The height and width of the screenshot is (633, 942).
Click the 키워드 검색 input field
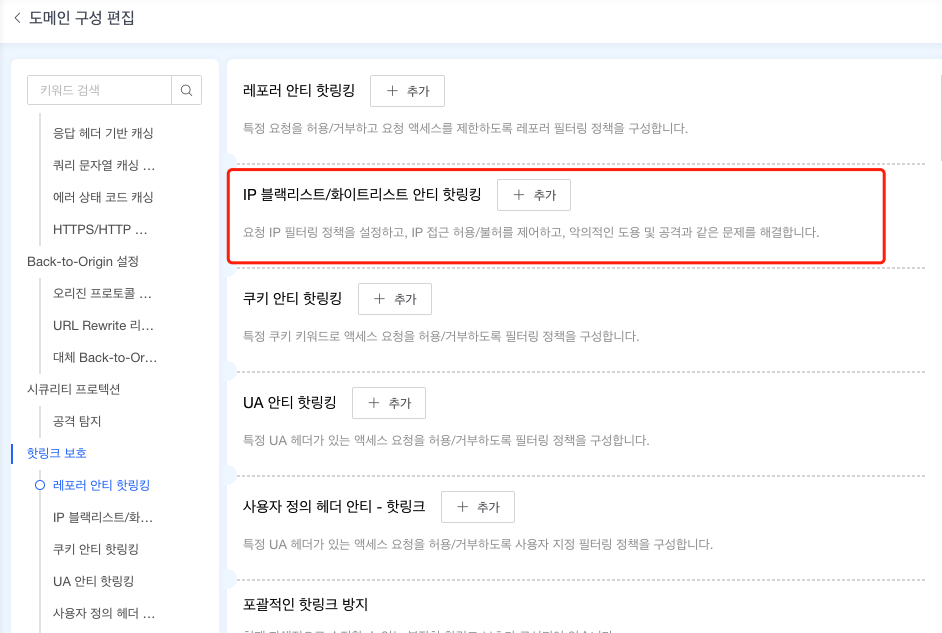(x=99, y=90)
